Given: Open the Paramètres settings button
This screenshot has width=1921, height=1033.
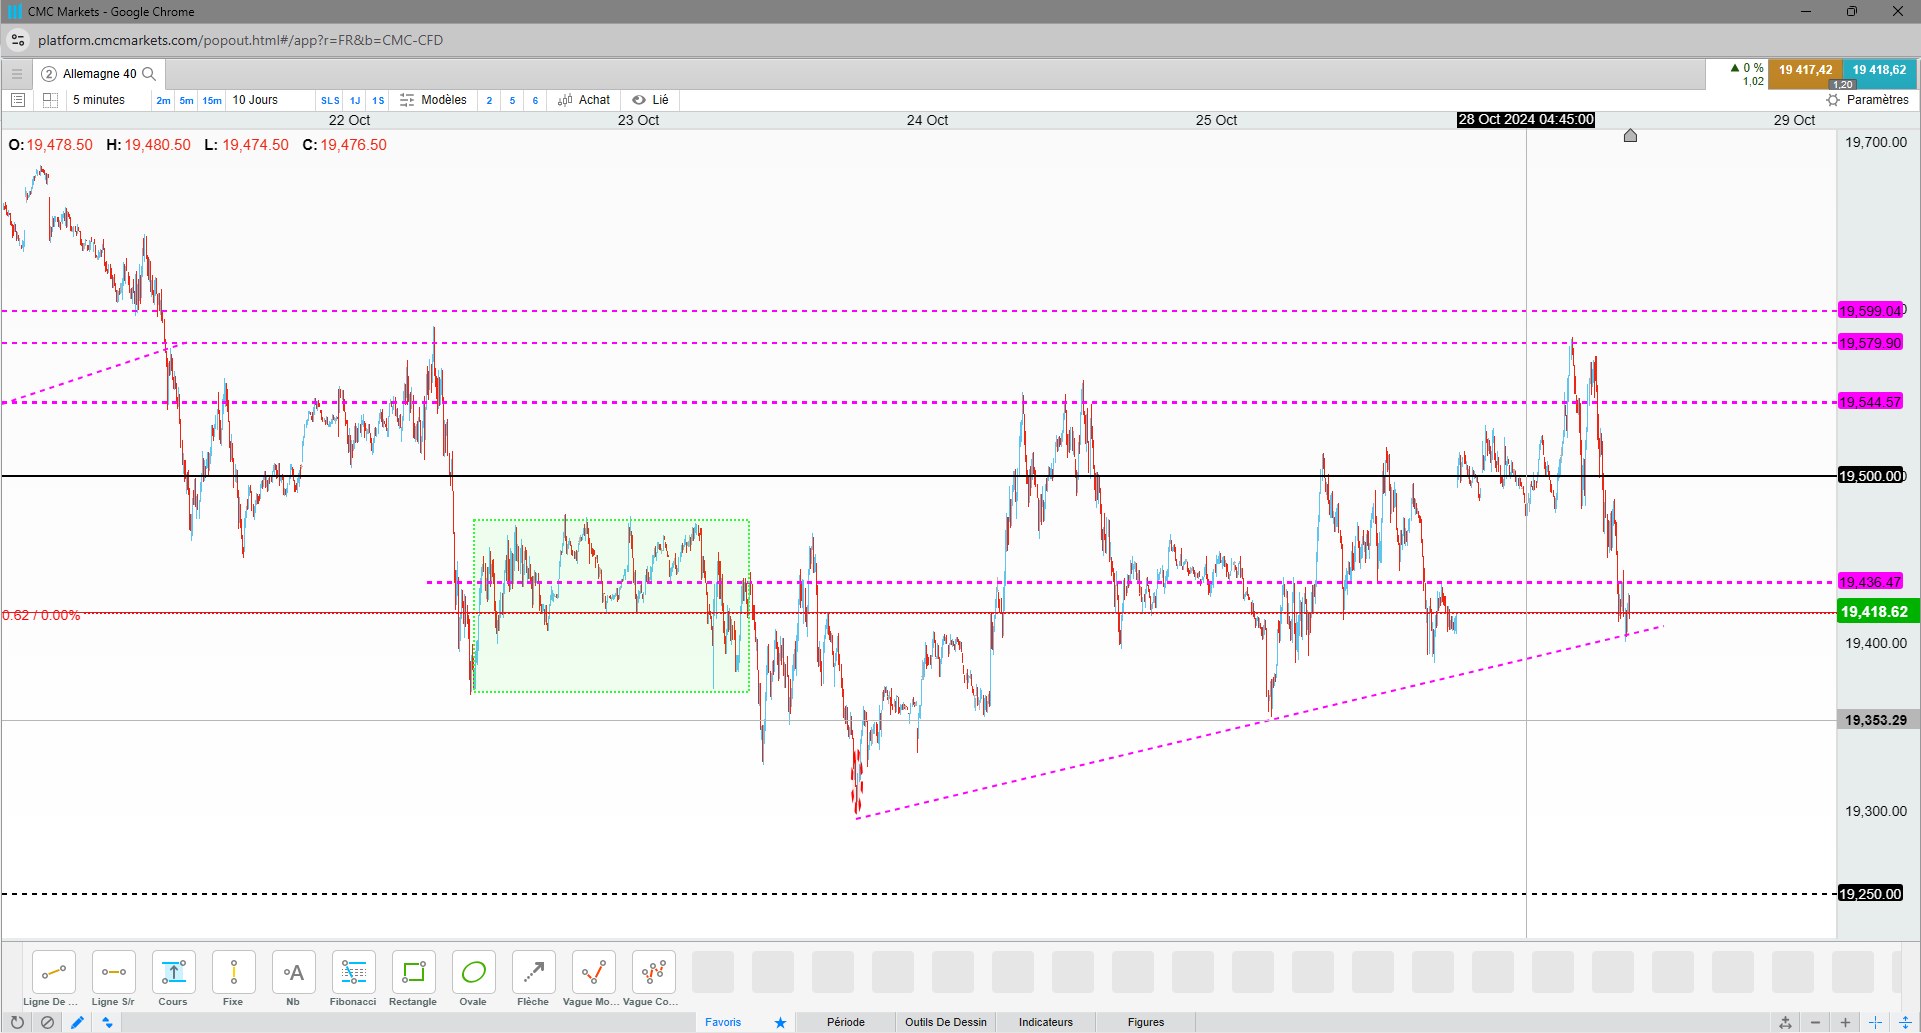Looking at the screenshot, I should coord(1867,100).
